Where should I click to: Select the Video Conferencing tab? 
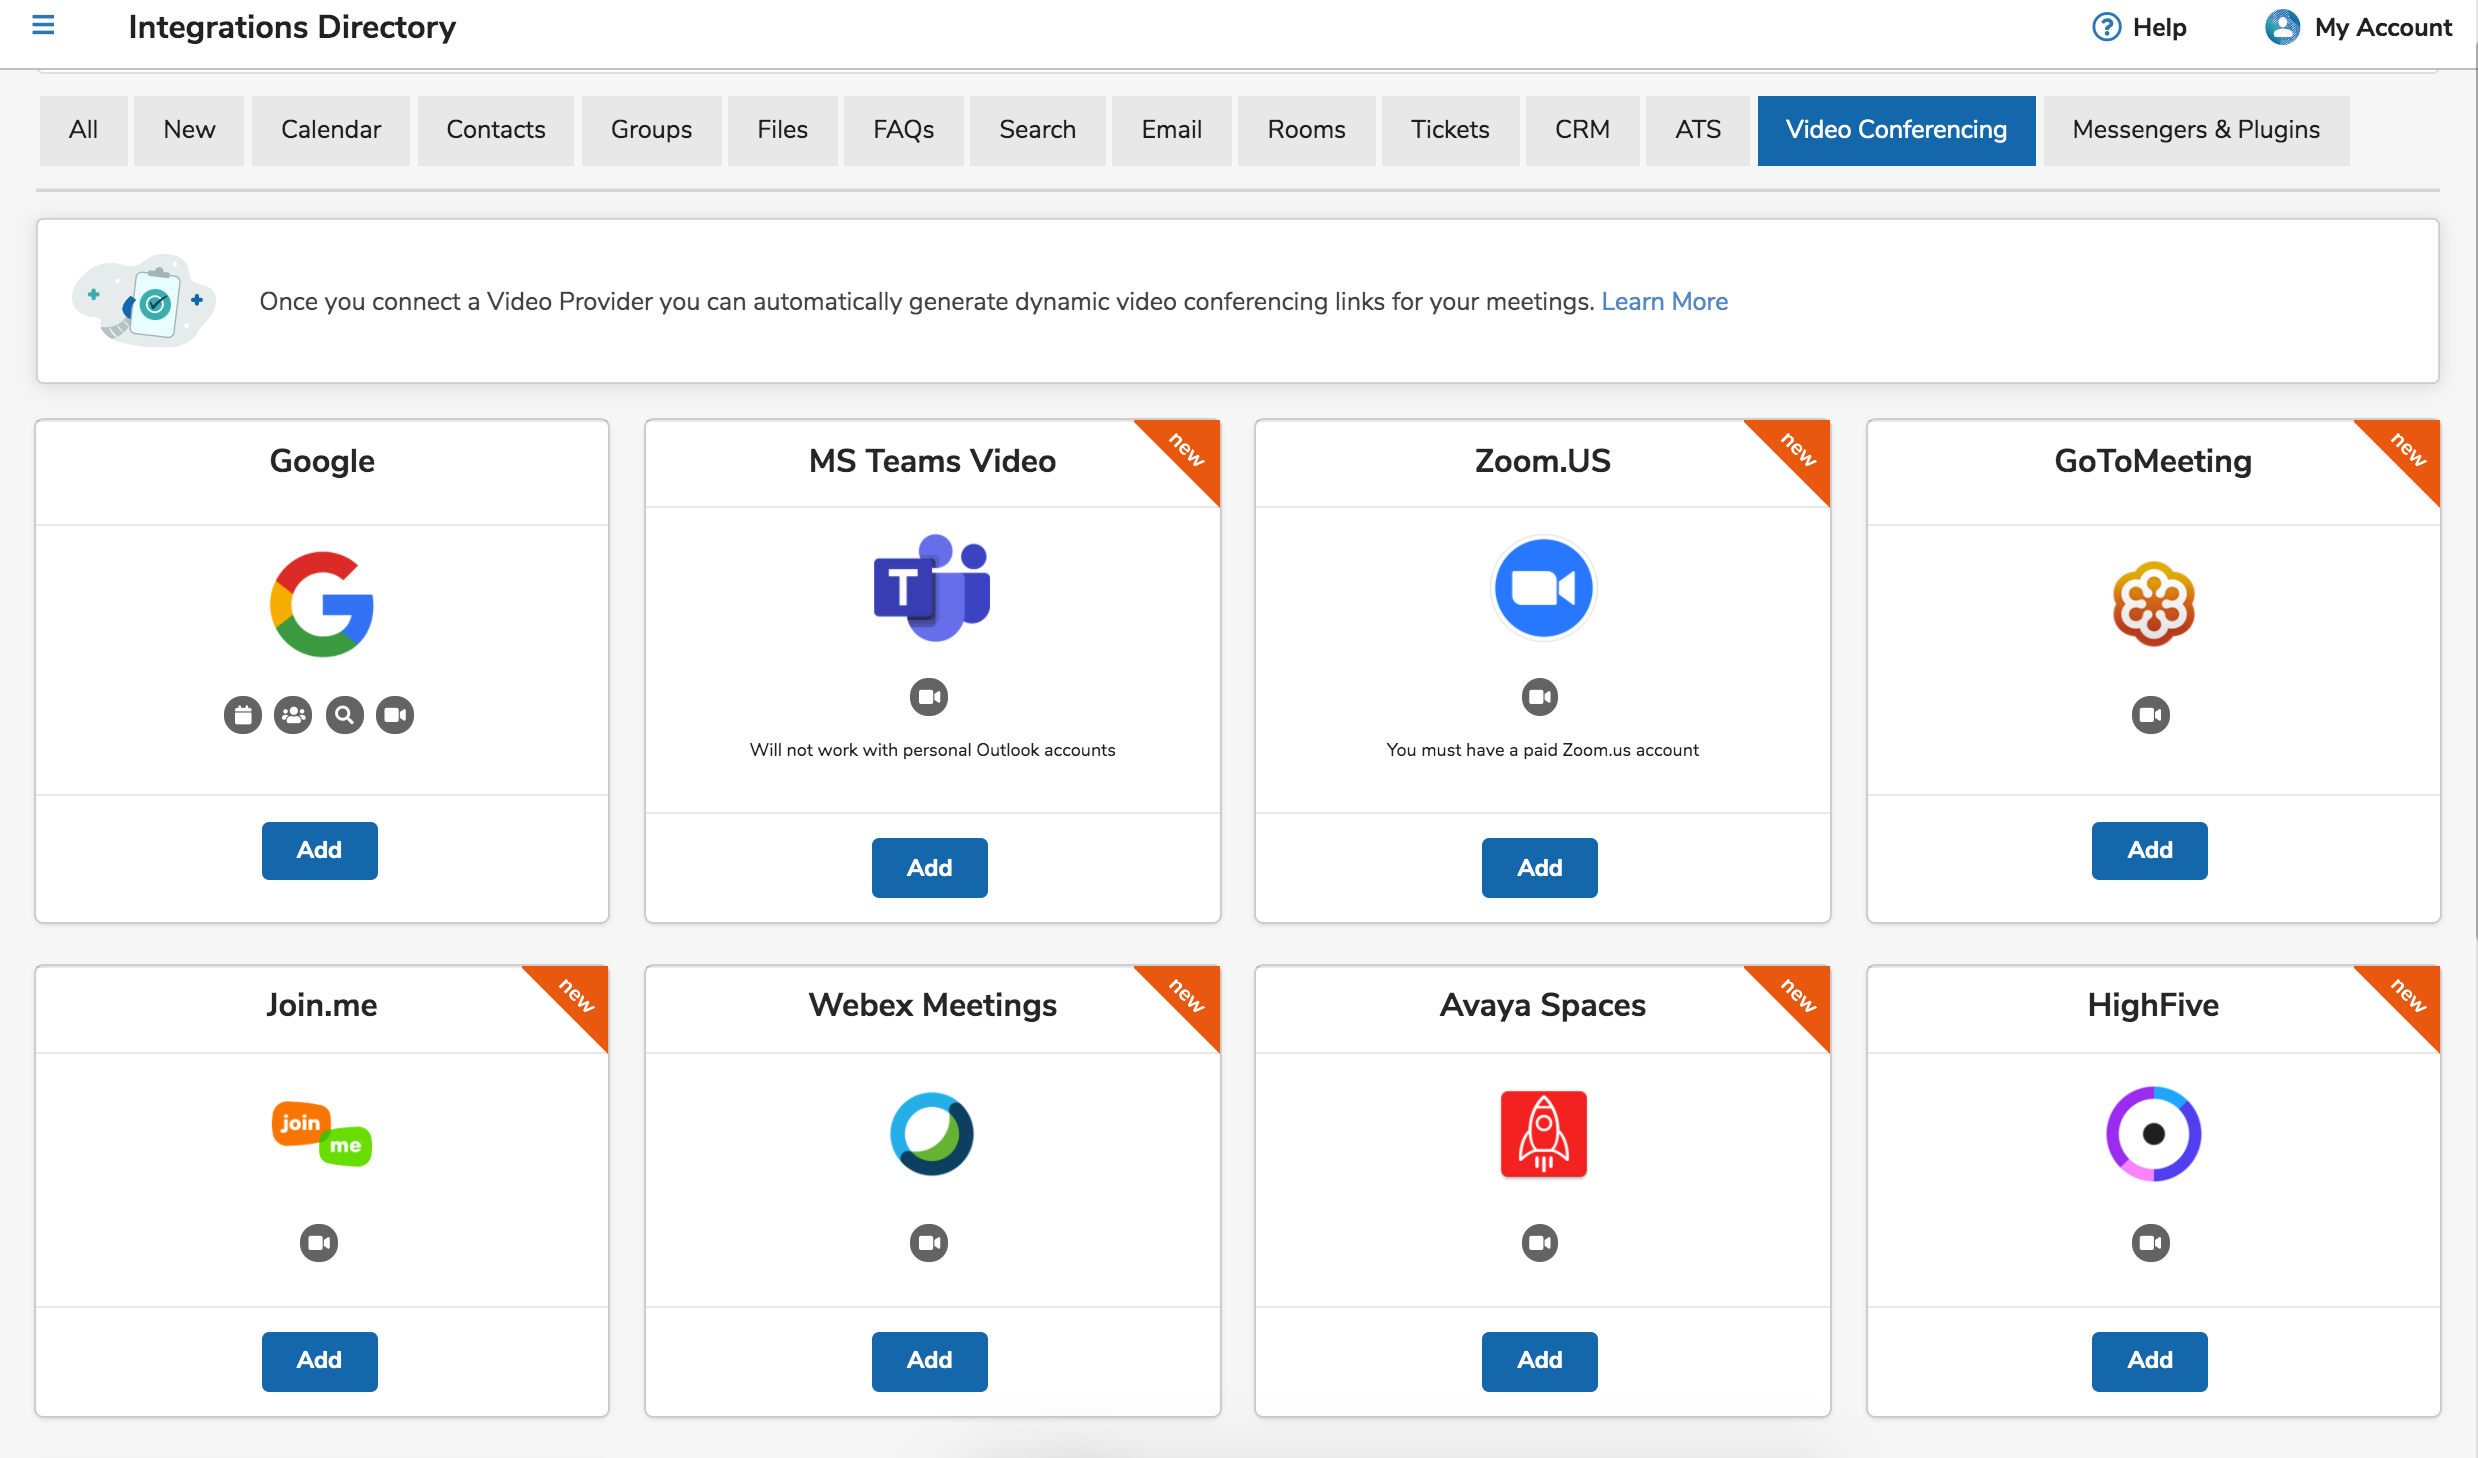click(1897, 130)
